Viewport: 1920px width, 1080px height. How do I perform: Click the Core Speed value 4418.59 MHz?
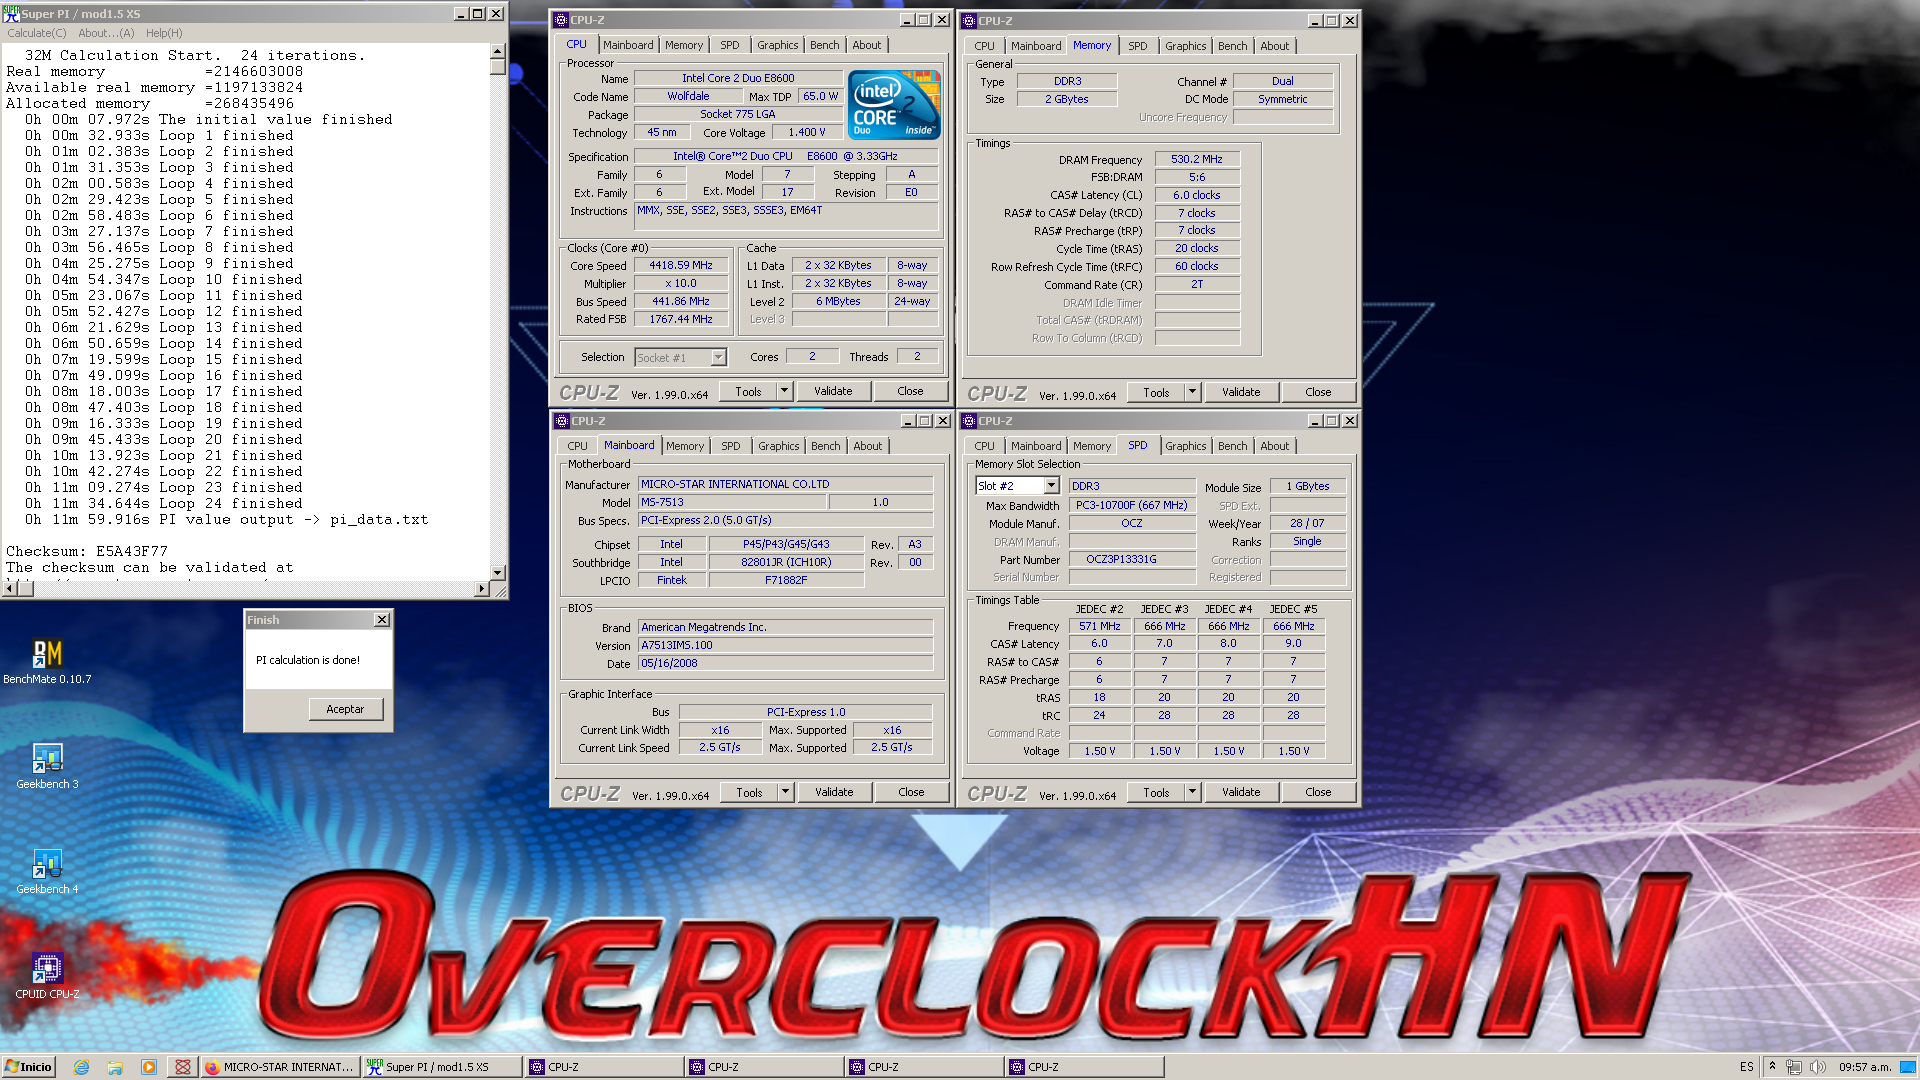pyautogui.click(x=681, y=265)
